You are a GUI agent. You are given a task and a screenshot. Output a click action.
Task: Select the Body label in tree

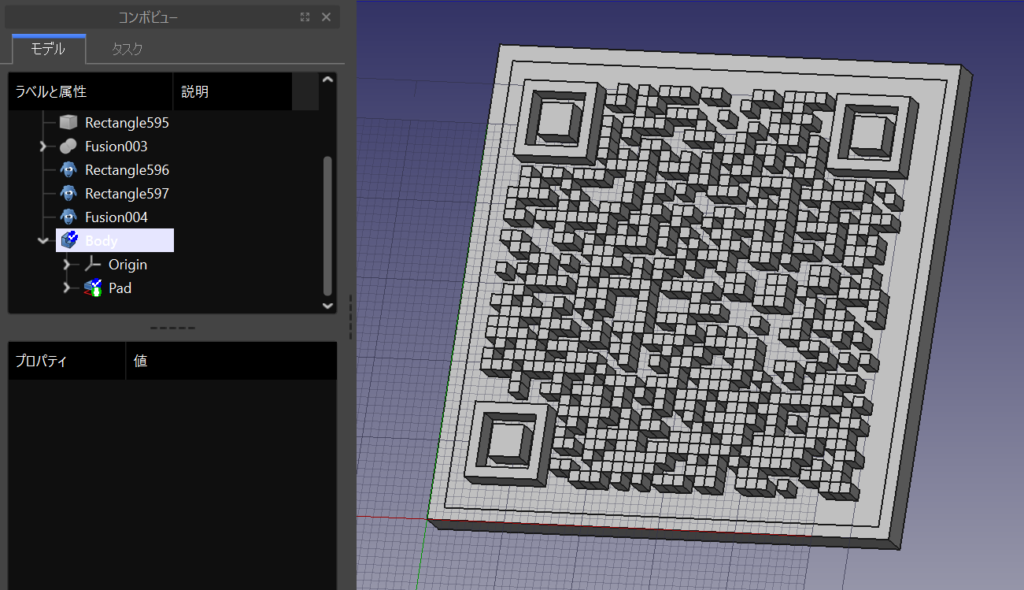[x=101, y=240]
